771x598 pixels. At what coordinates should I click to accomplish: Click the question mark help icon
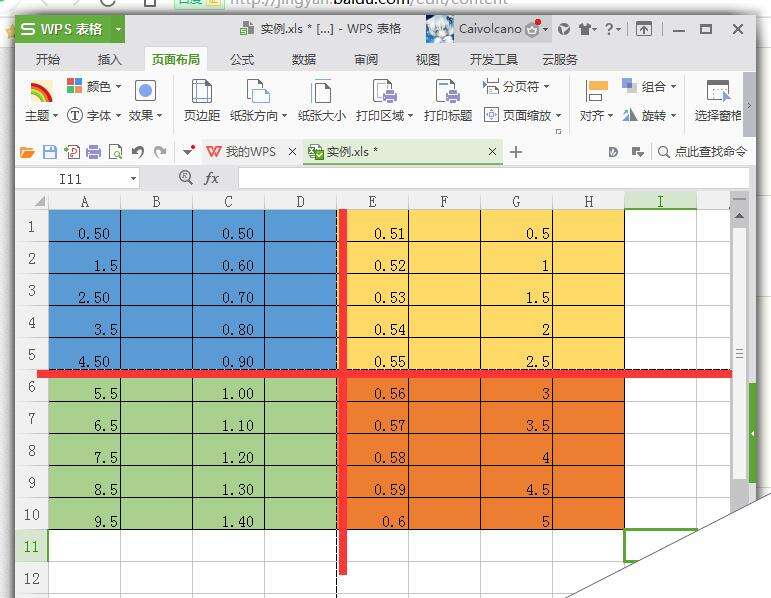pos(611,29)
